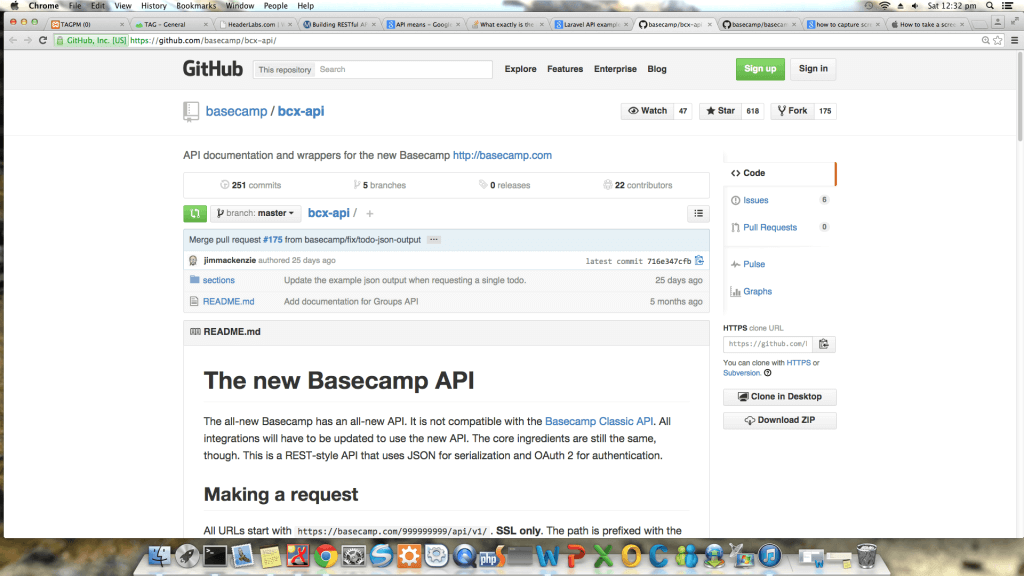Click the address bar URL
1024x576 pixels.
point(202,40)
